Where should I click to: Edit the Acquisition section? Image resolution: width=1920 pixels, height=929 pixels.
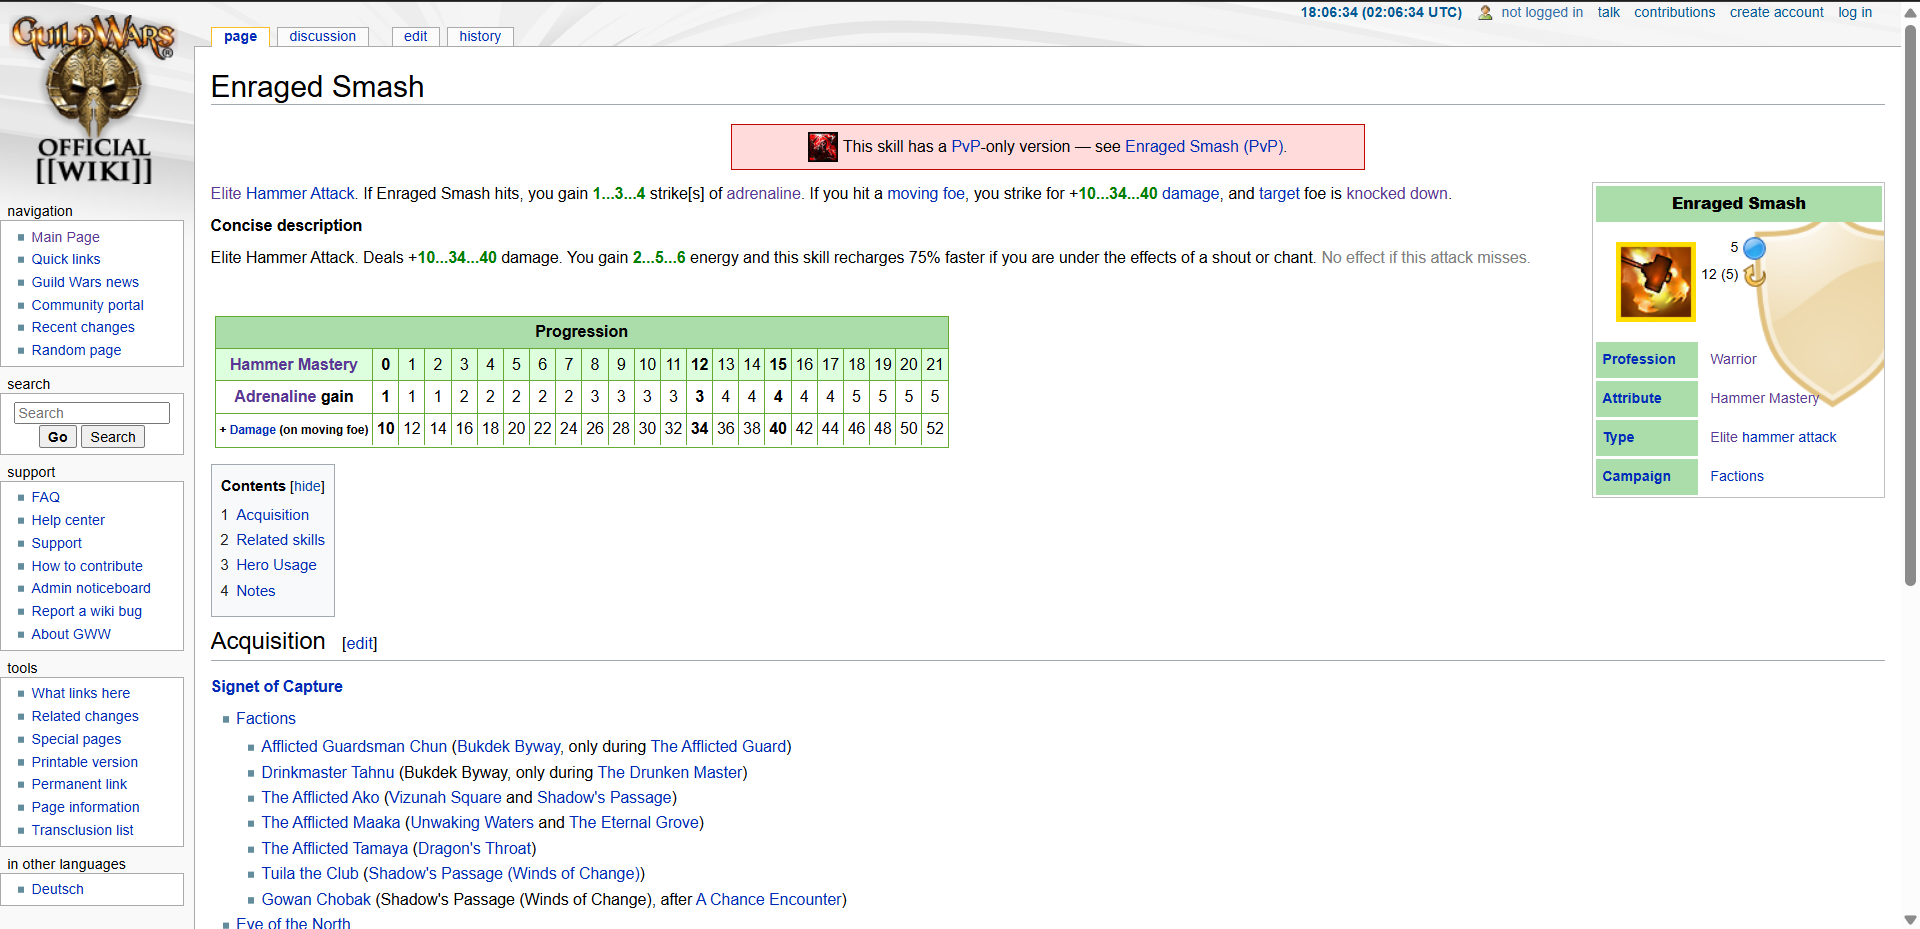coord(360,644)
